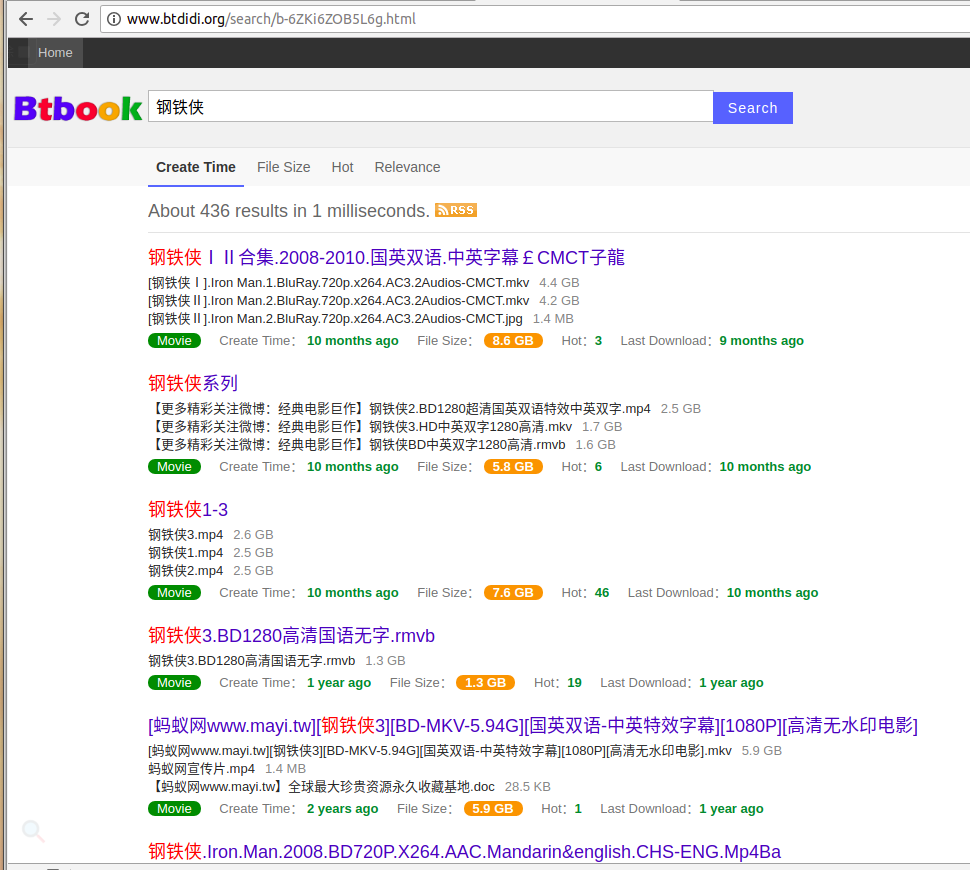Click the 全球最大珍贵资源永久收藏基地.doc file row
The width and height of the screenshot is (970, 870).
pyautogui.click(x=350, y=786)
